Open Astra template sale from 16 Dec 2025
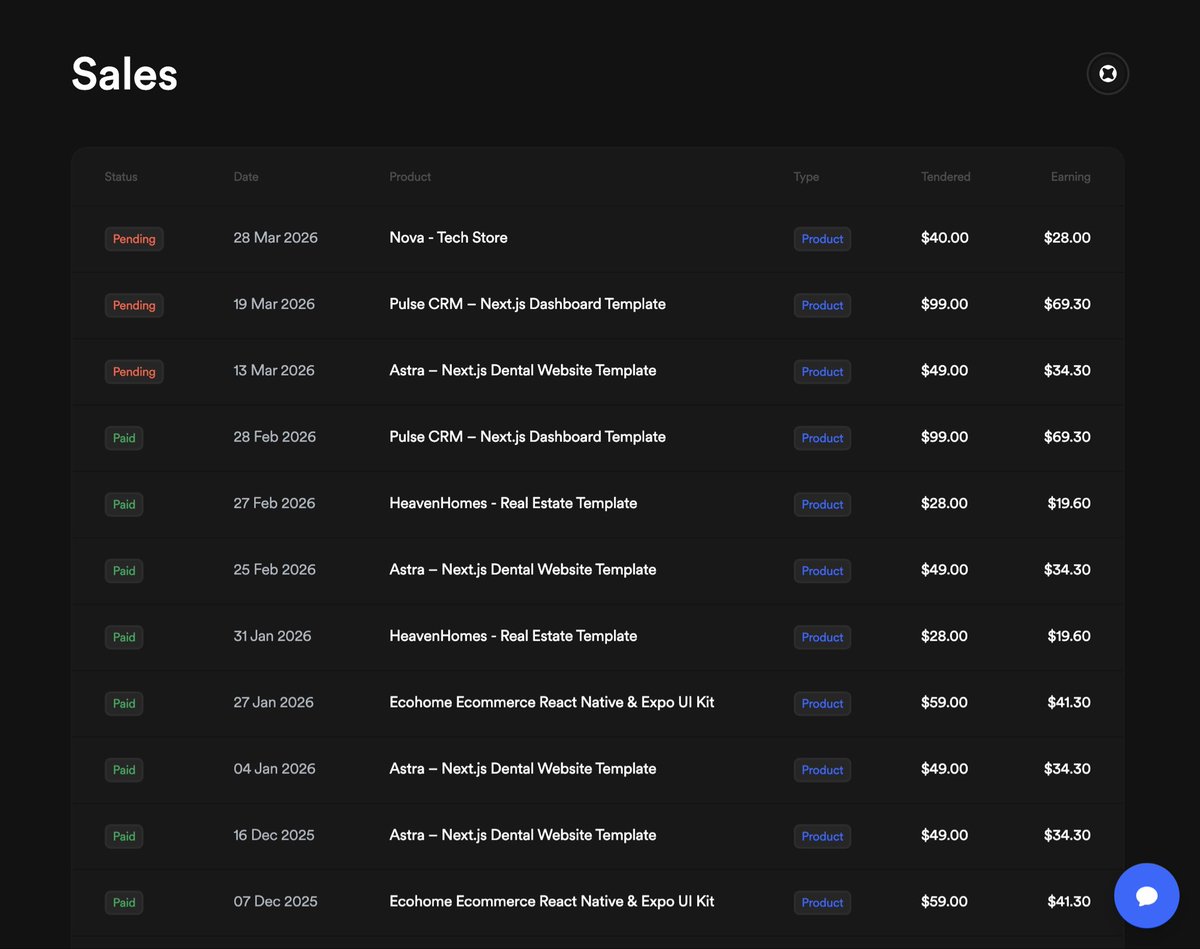Screen dimensions: 1200x949 coord(523,835)
